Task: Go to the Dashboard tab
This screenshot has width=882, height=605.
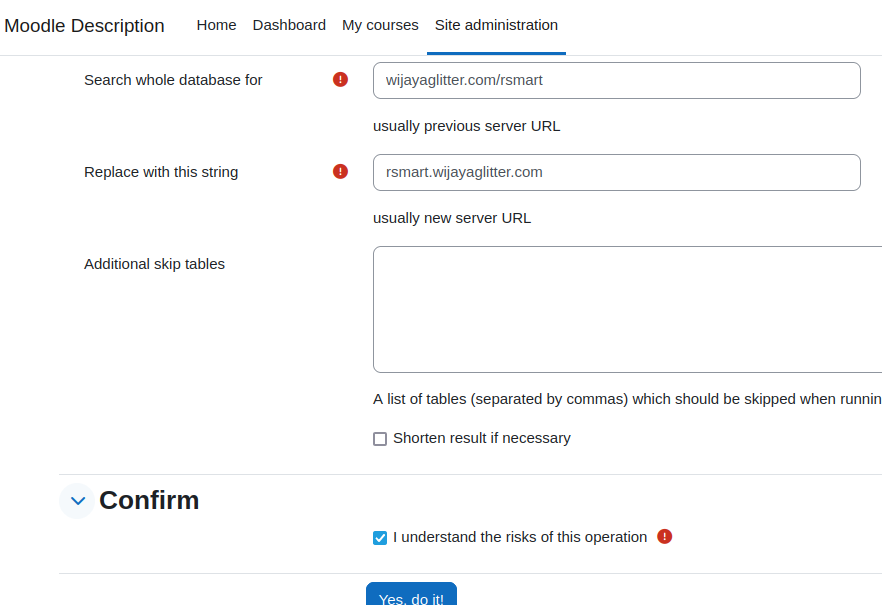Action: click(x=289, y=25)
